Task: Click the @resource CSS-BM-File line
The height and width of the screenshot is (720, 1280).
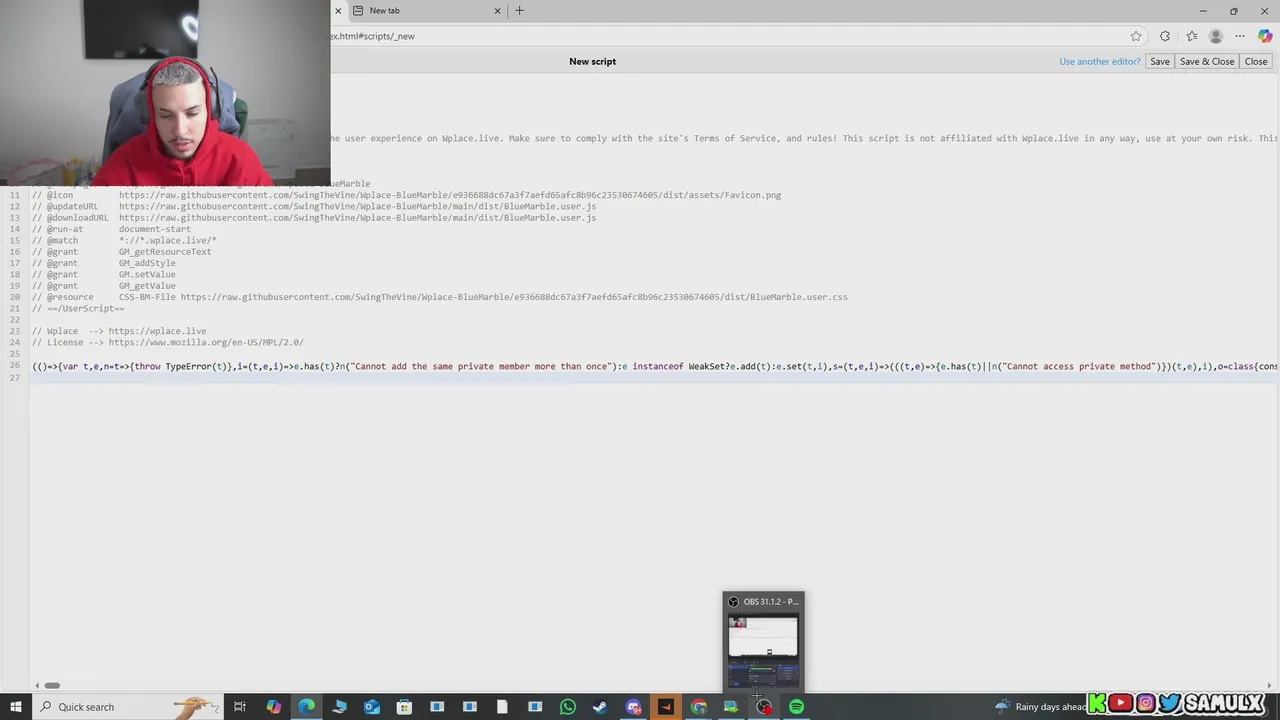Action: [440, 297]
